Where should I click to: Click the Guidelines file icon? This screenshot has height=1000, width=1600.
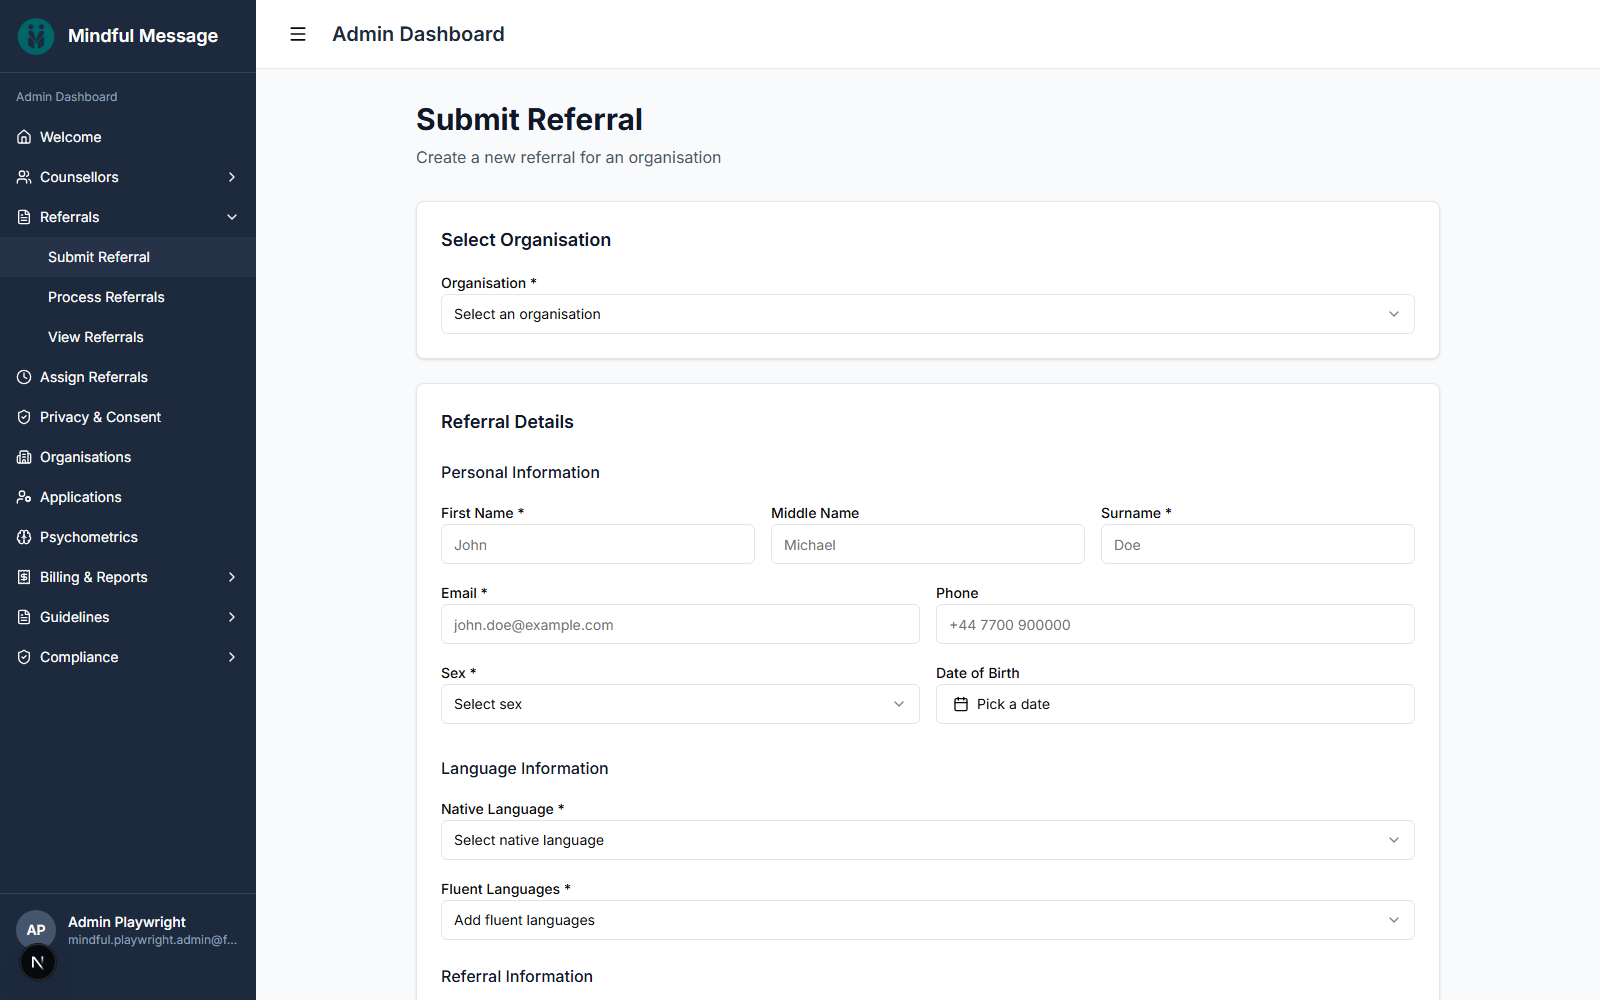tap(24, 617)
